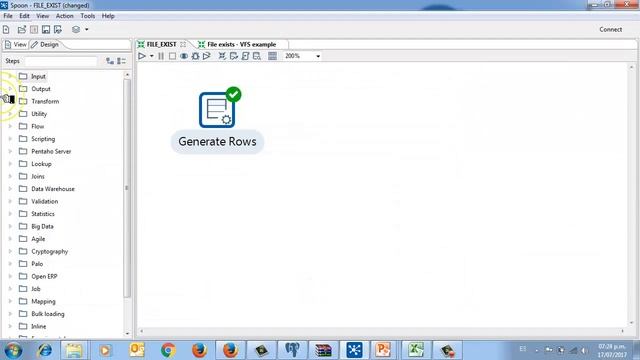Select the Data Warehouse category
Viewport: 640px width, 360px height.
click(x=53, y=189)
